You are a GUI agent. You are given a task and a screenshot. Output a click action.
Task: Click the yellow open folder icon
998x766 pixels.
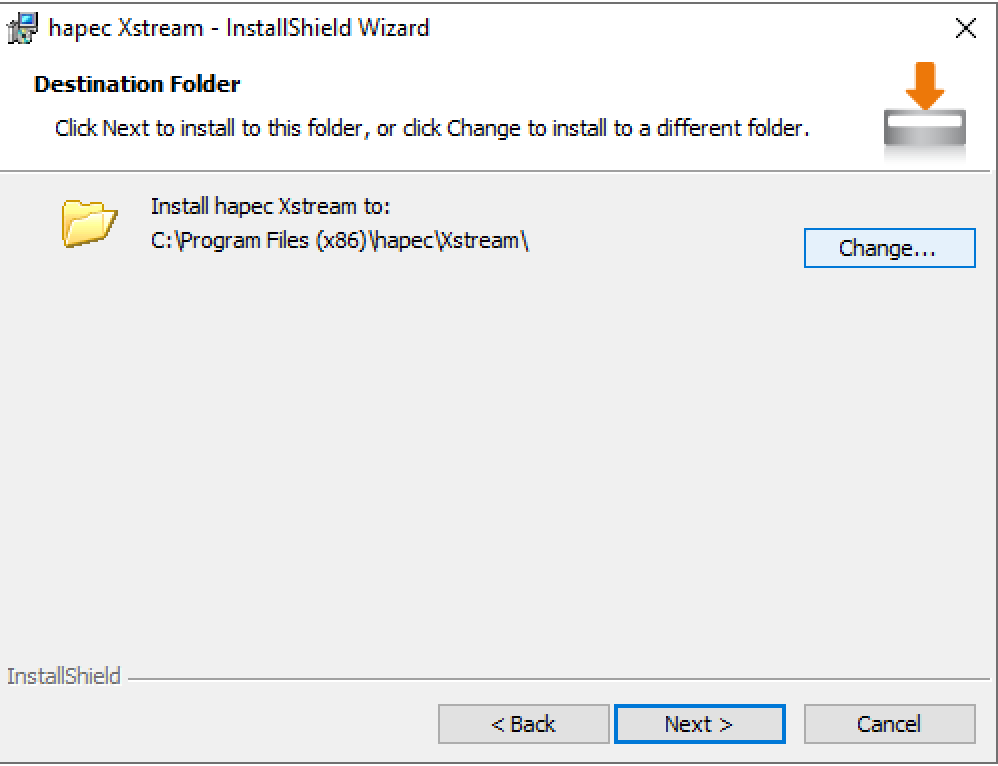tap(89, 222)
